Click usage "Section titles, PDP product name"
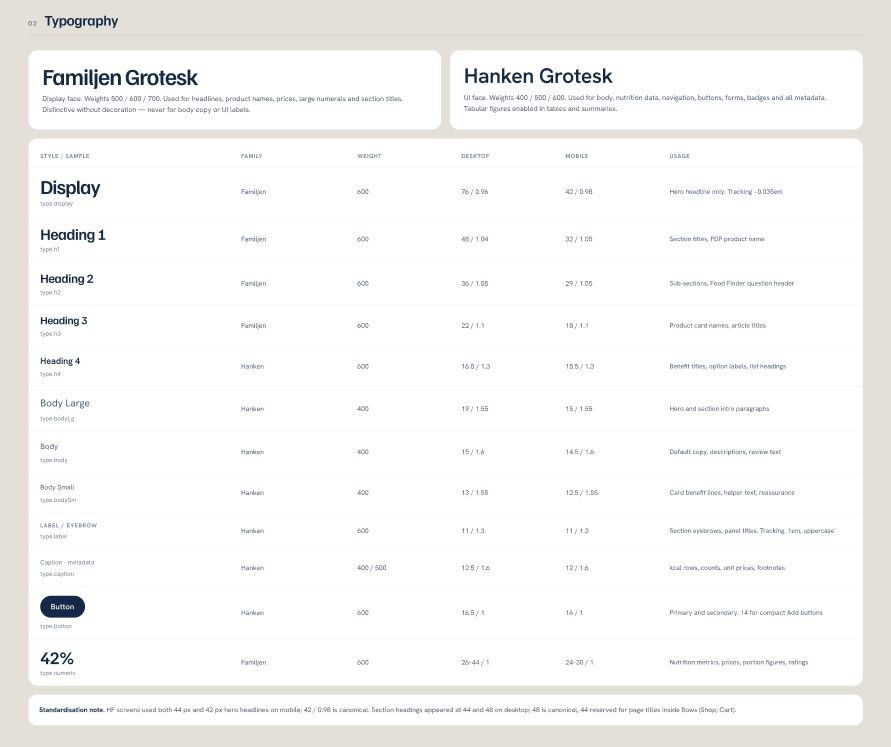The image size is (891, 747). pos(717,239)
